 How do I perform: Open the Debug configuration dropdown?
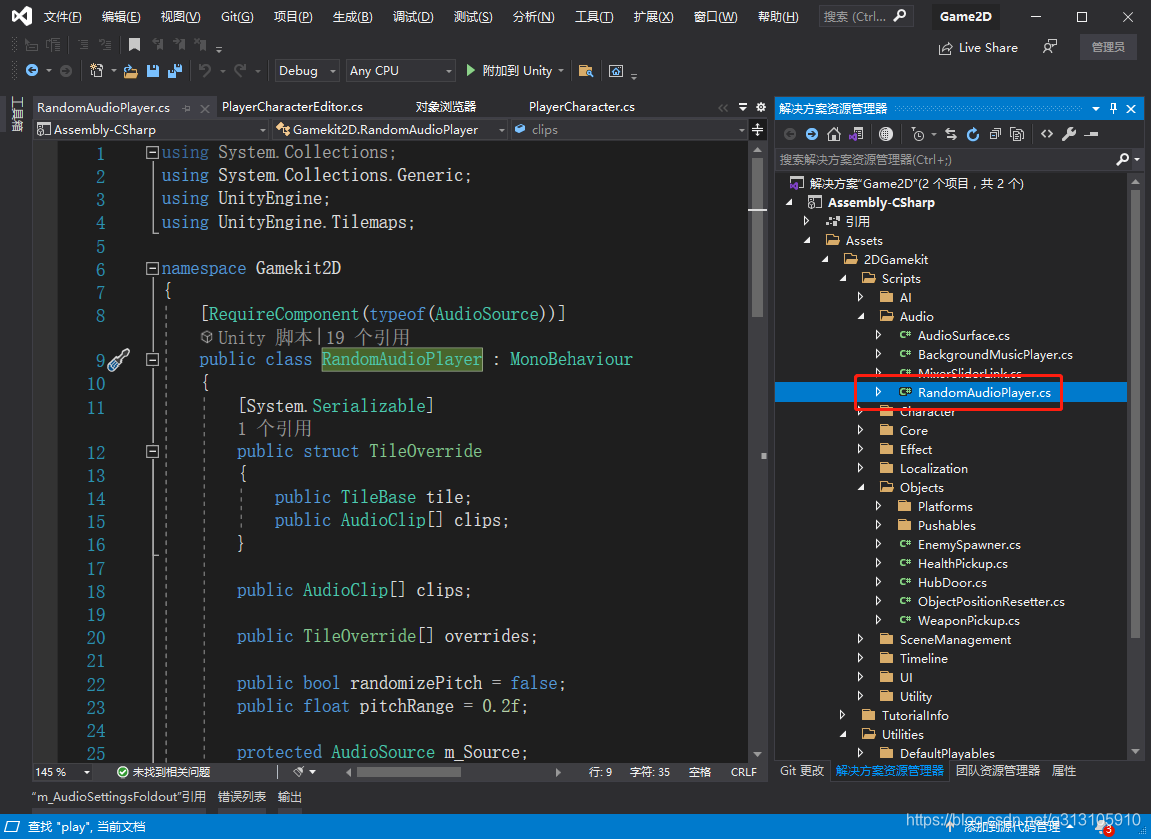(308, 70)
